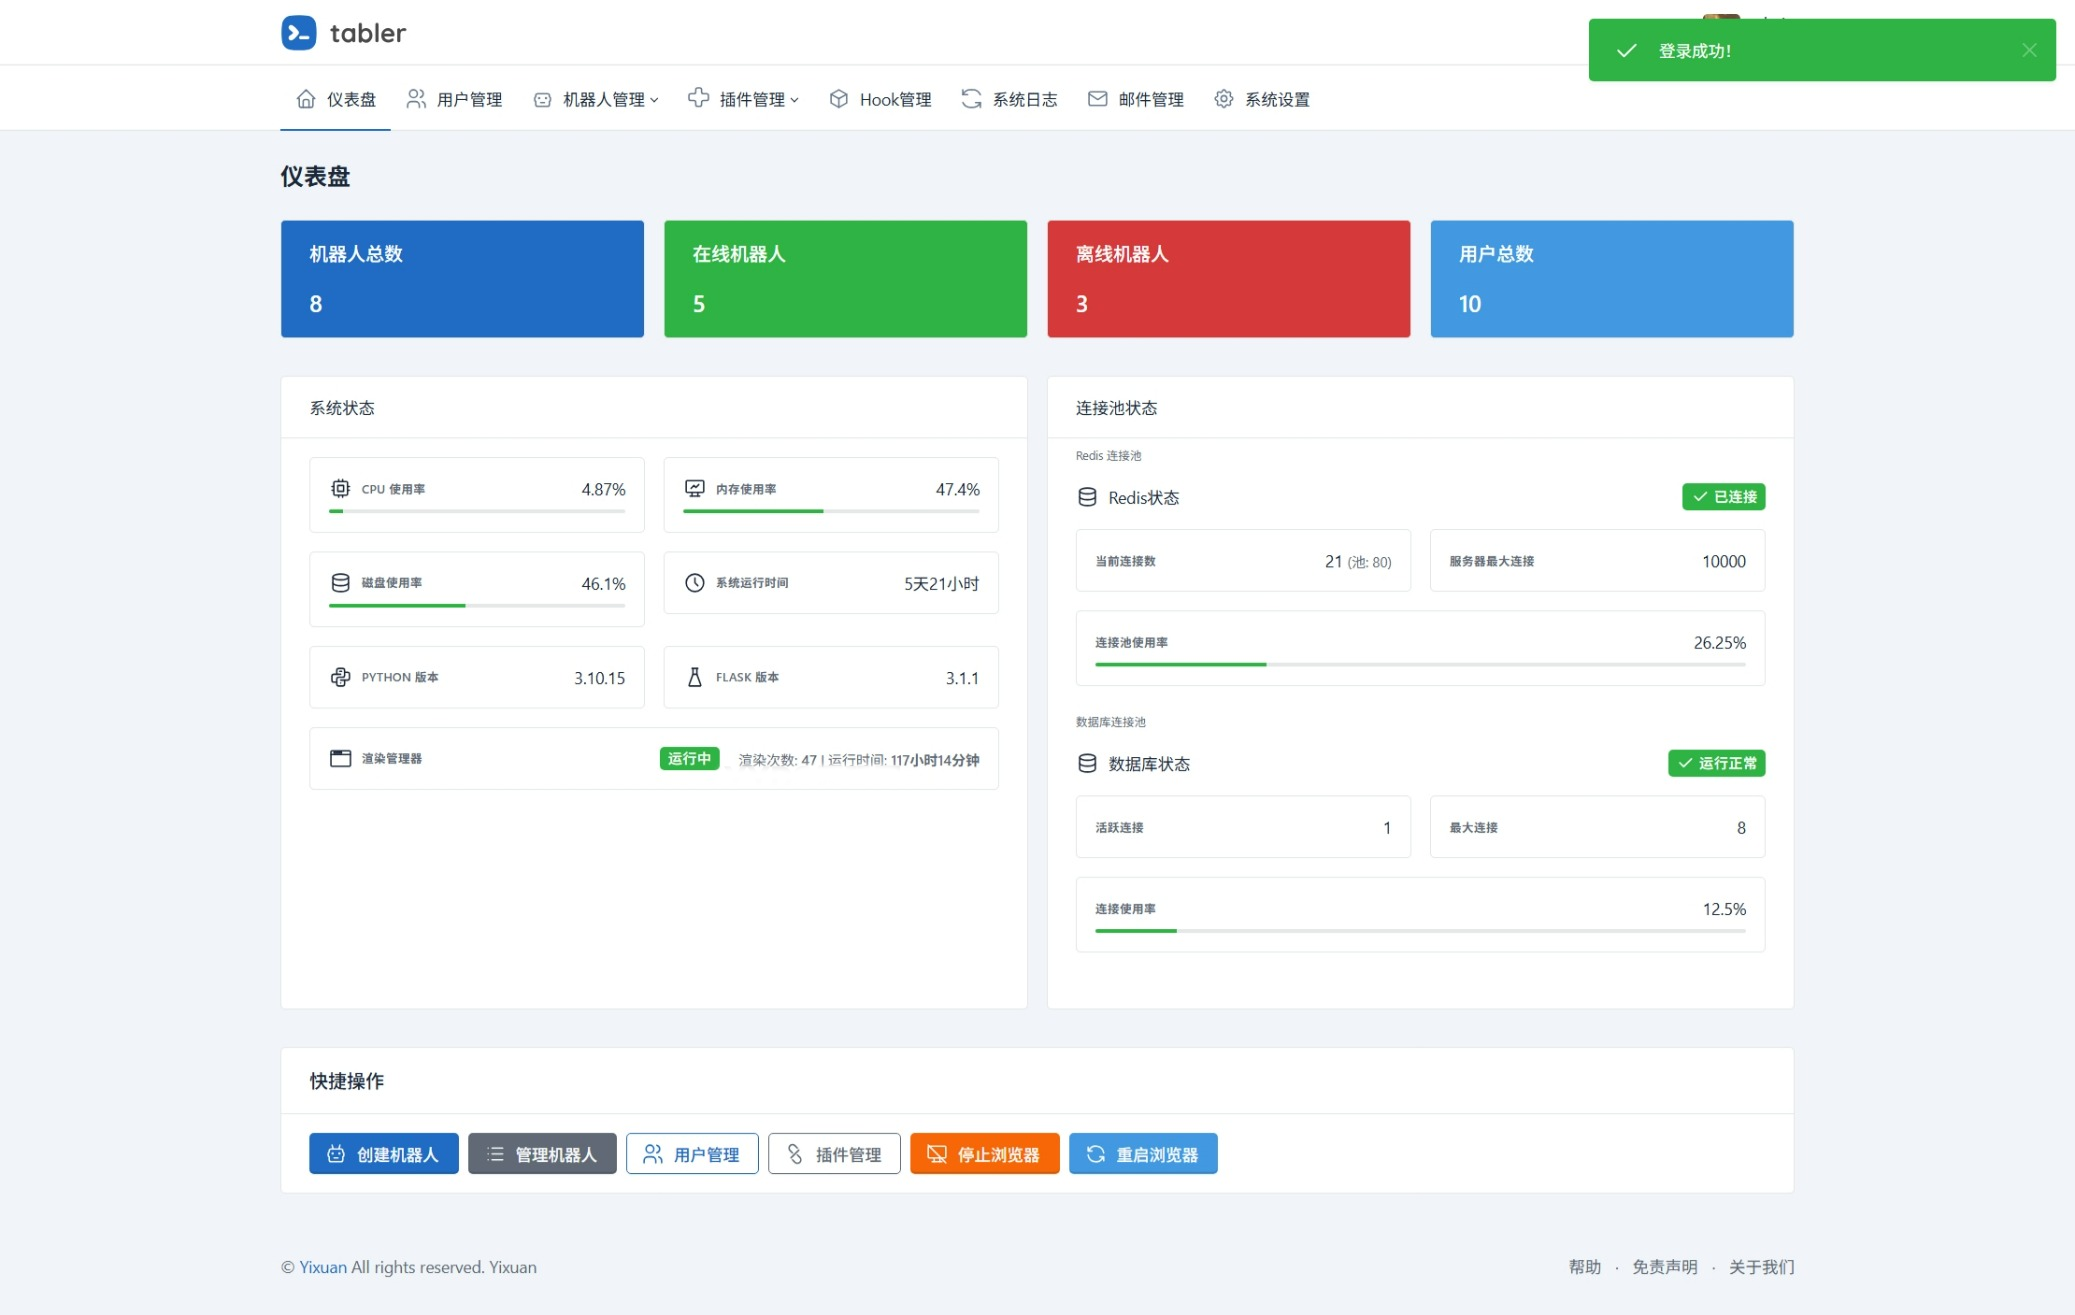Image resolution: width=2075 pixels, height=1315 pixels.
Task: Dismiss the 登录成功 notification
Action: (x=2028, y=50)
